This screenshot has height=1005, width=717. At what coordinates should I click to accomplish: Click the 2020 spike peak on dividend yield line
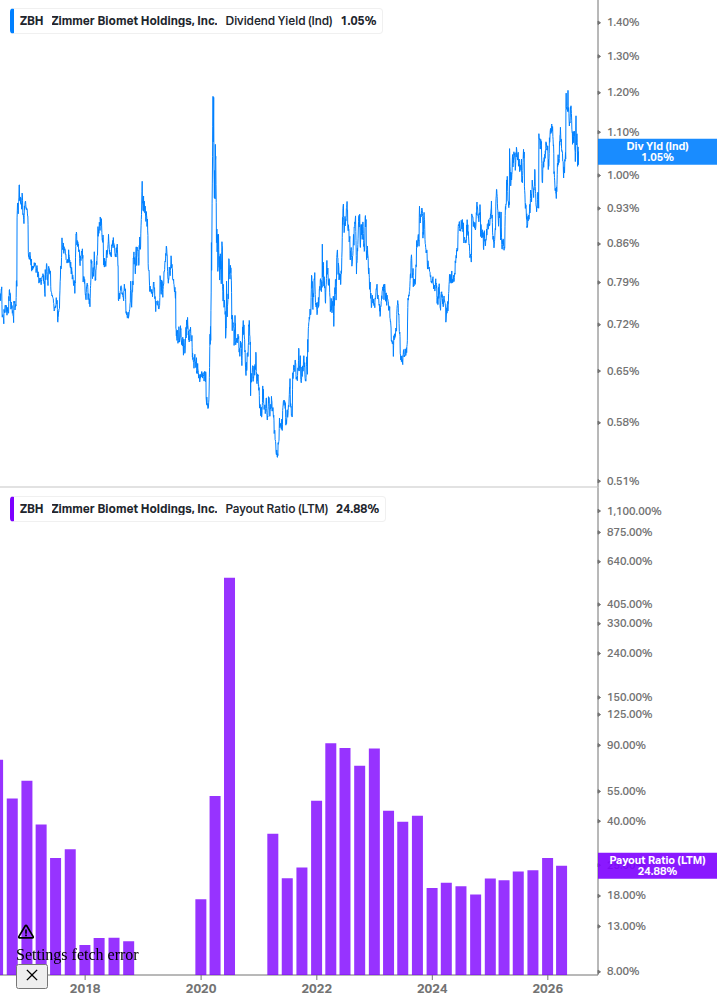tap(213, 98)
